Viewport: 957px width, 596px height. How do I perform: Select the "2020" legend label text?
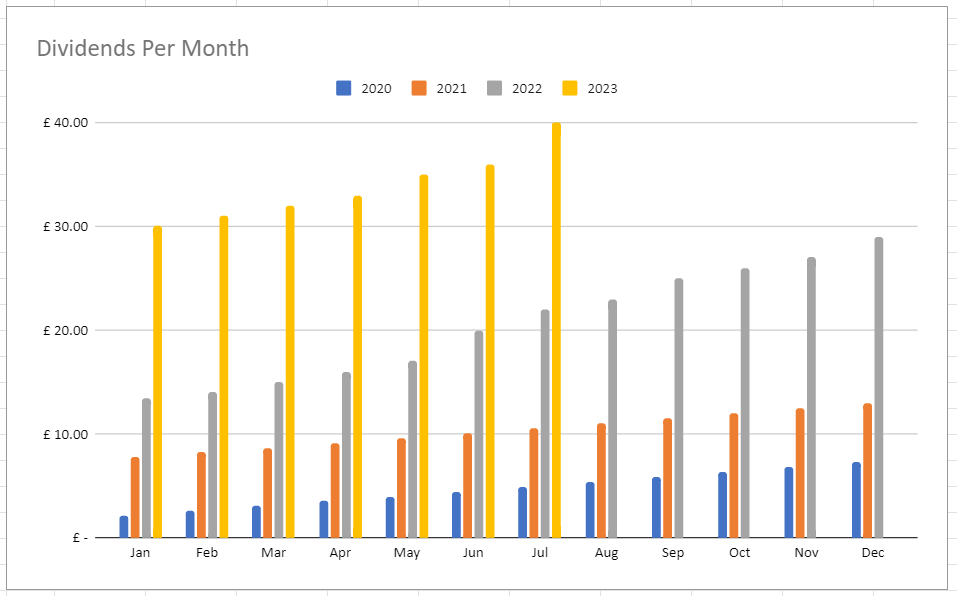pyautogui.click(x=376, y=89)
